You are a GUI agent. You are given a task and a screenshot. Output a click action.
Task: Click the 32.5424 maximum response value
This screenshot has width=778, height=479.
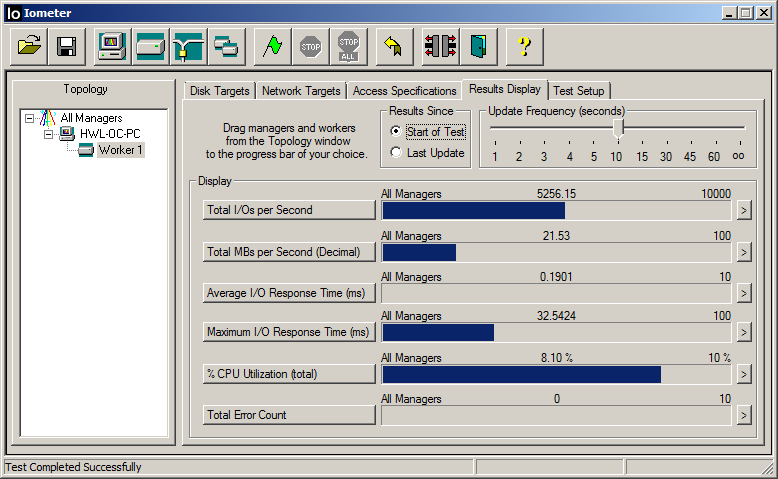coord(556,316)
